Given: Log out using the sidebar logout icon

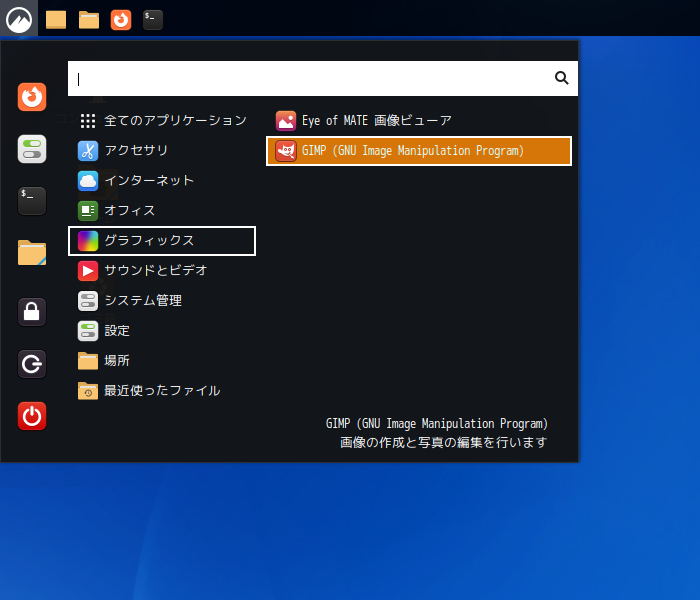Looking at the screenshot, I should coord(32,364).
